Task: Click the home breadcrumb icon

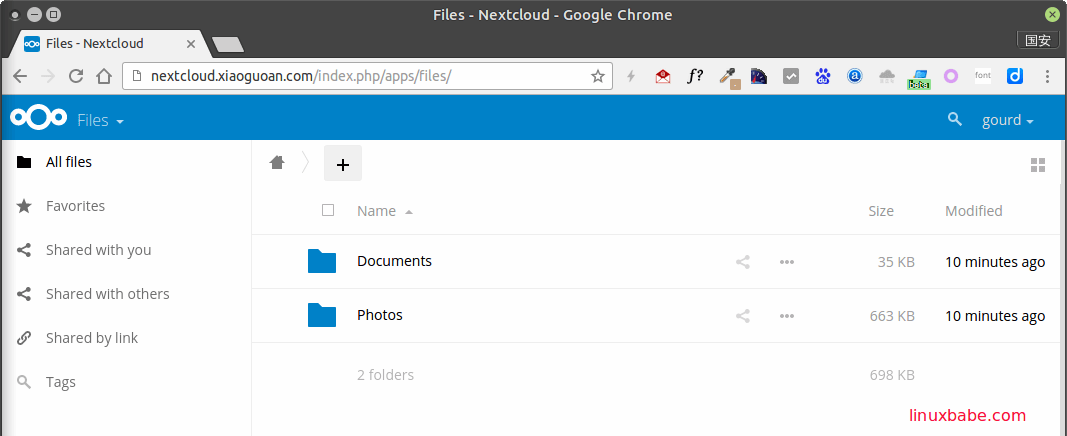Action: point(277,163)
